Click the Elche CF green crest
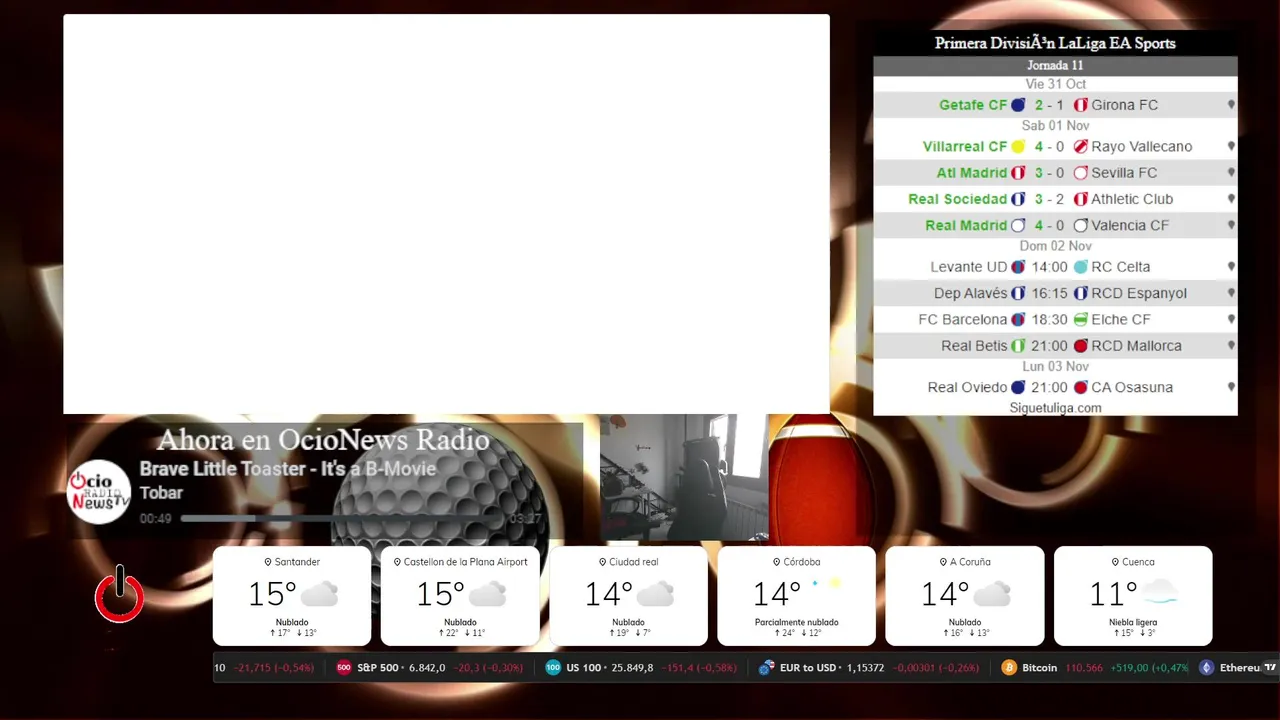Image resolution: width=1280 pixels, height=720 pixels. point(1080,320)
